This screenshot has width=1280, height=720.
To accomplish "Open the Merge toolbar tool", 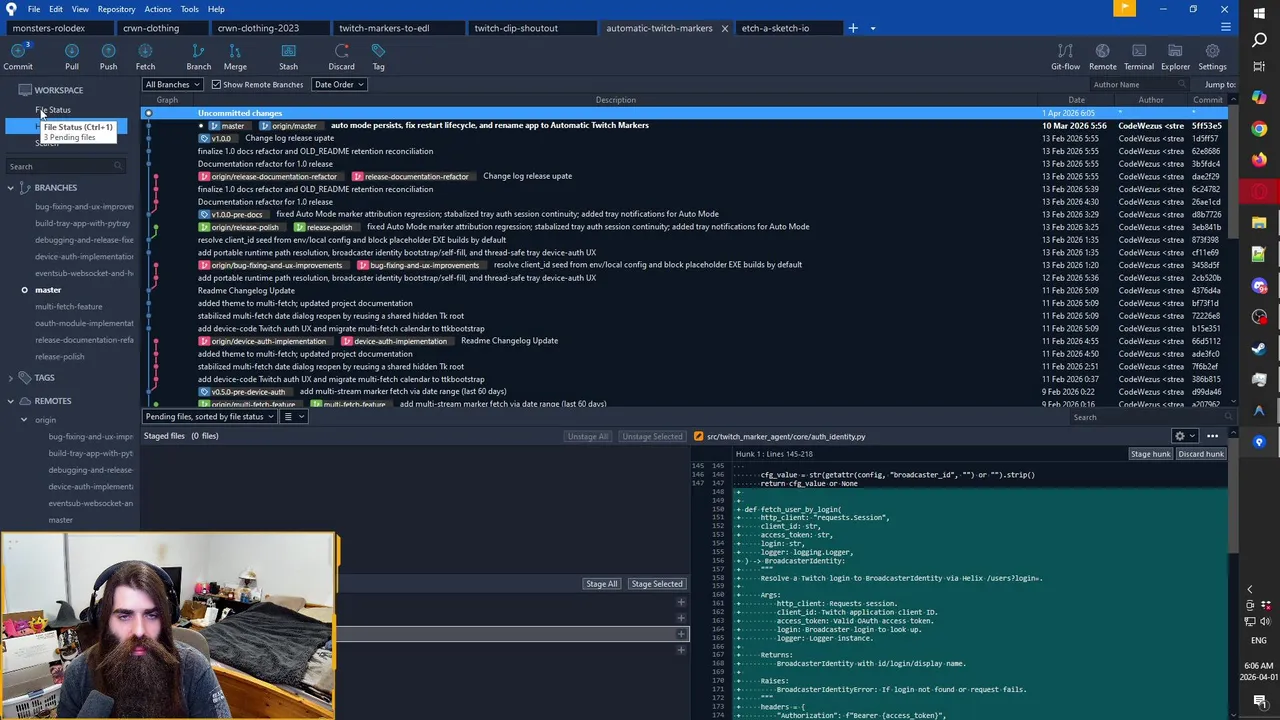I will pos(235,57).
